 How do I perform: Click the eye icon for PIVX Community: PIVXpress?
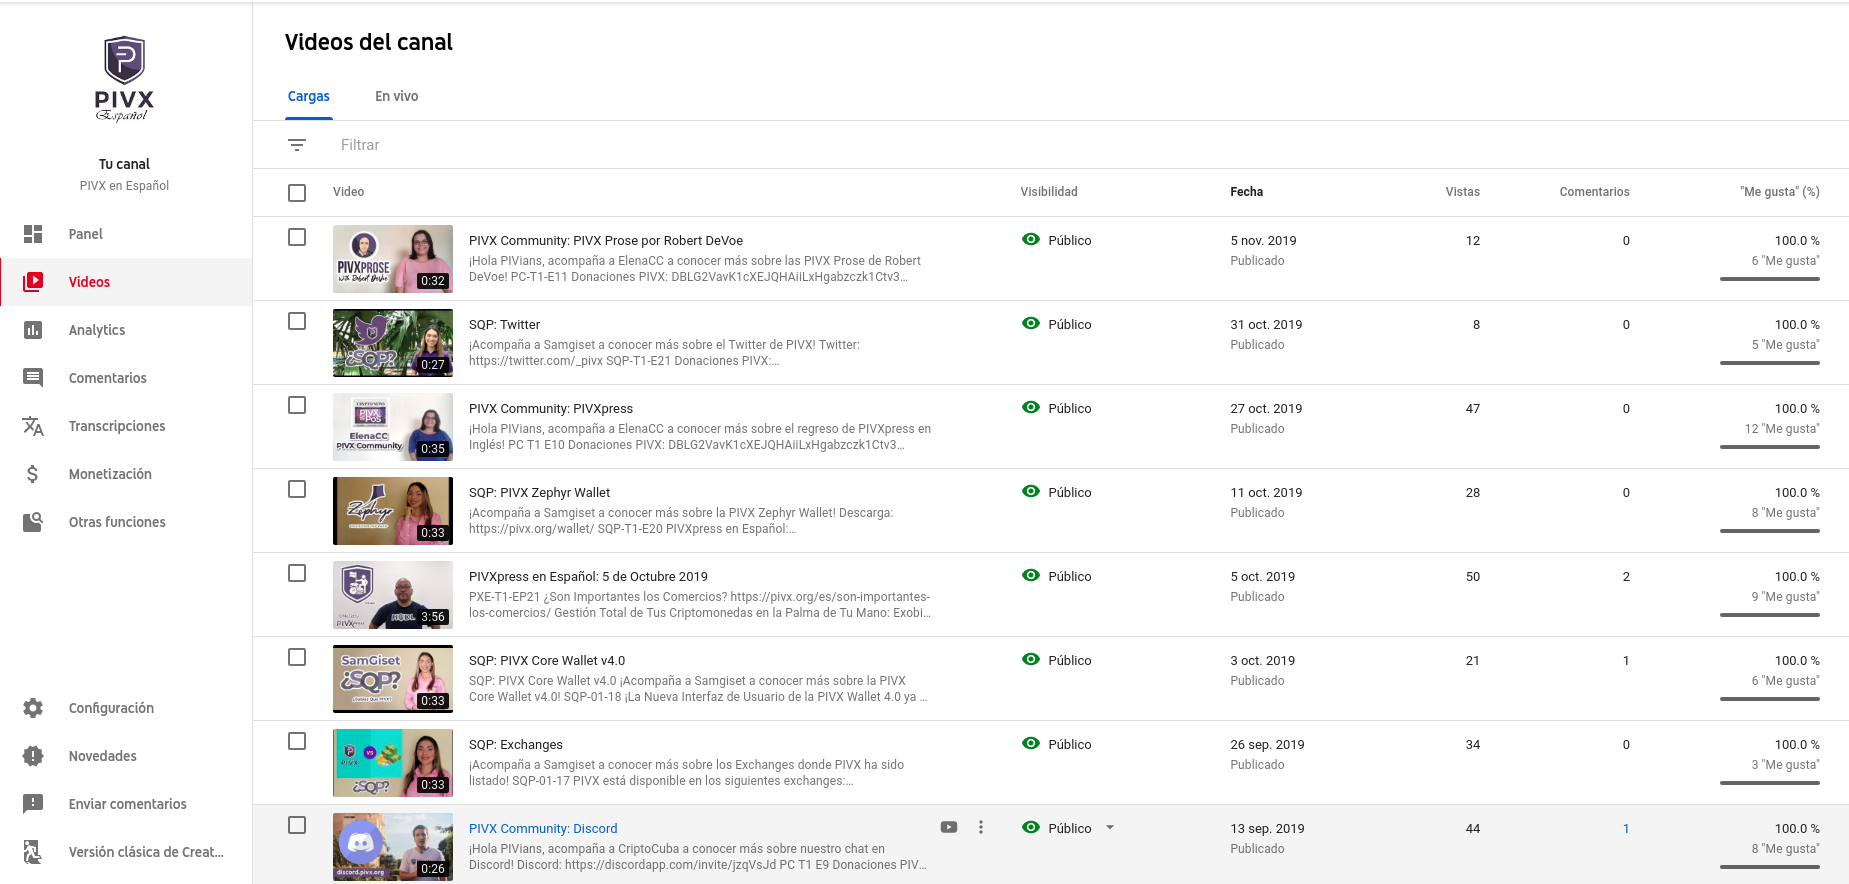1031,407
